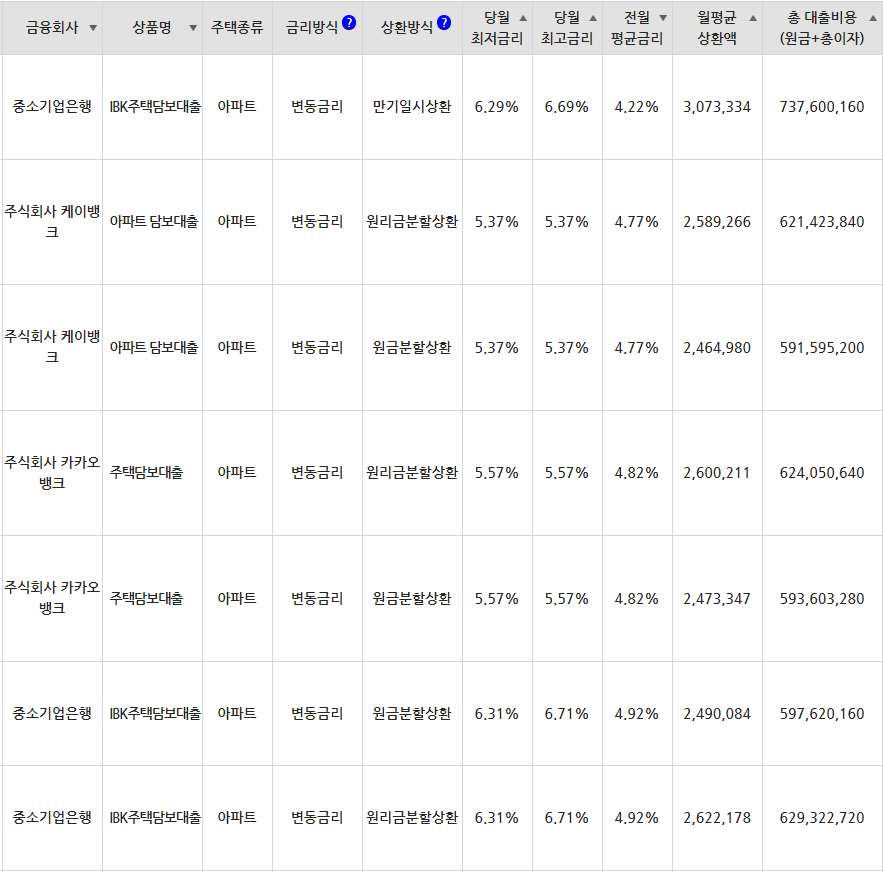
Task: Click 주택담보대출 in the 2,600,211 row
Action: pos(146,472)
